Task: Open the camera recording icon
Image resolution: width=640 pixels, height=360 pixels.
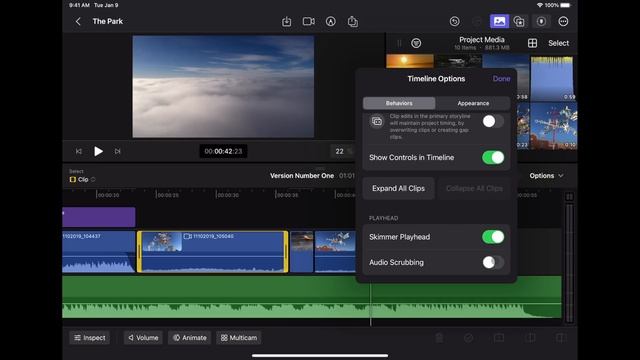Action: coord(309,21)
